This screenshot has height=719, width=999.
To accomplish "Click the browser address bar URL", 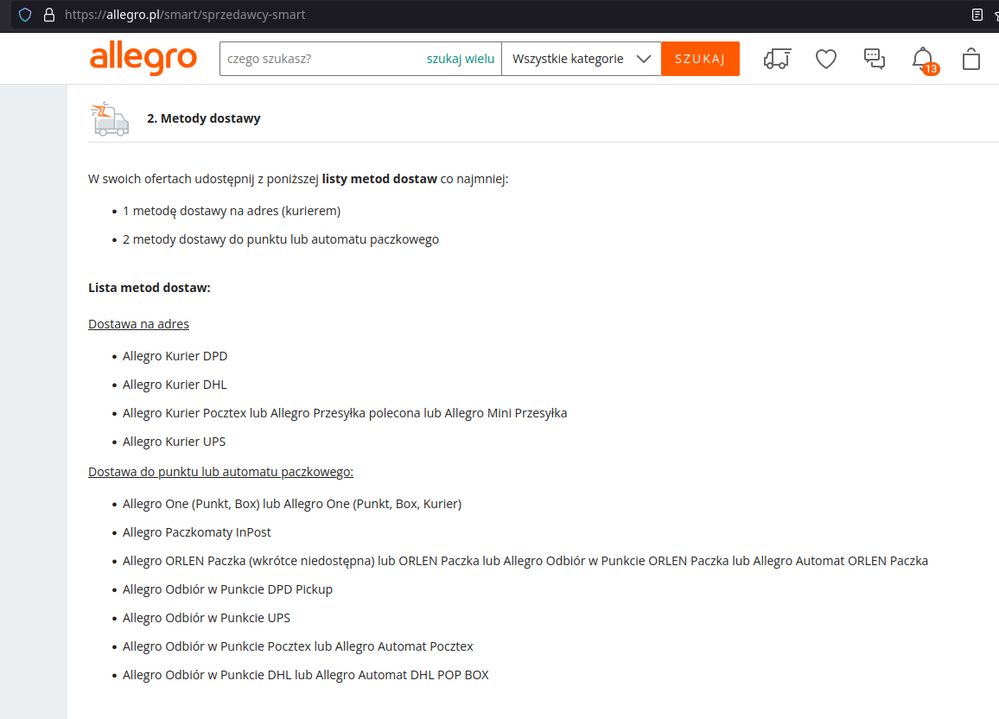I will (185, 15).
